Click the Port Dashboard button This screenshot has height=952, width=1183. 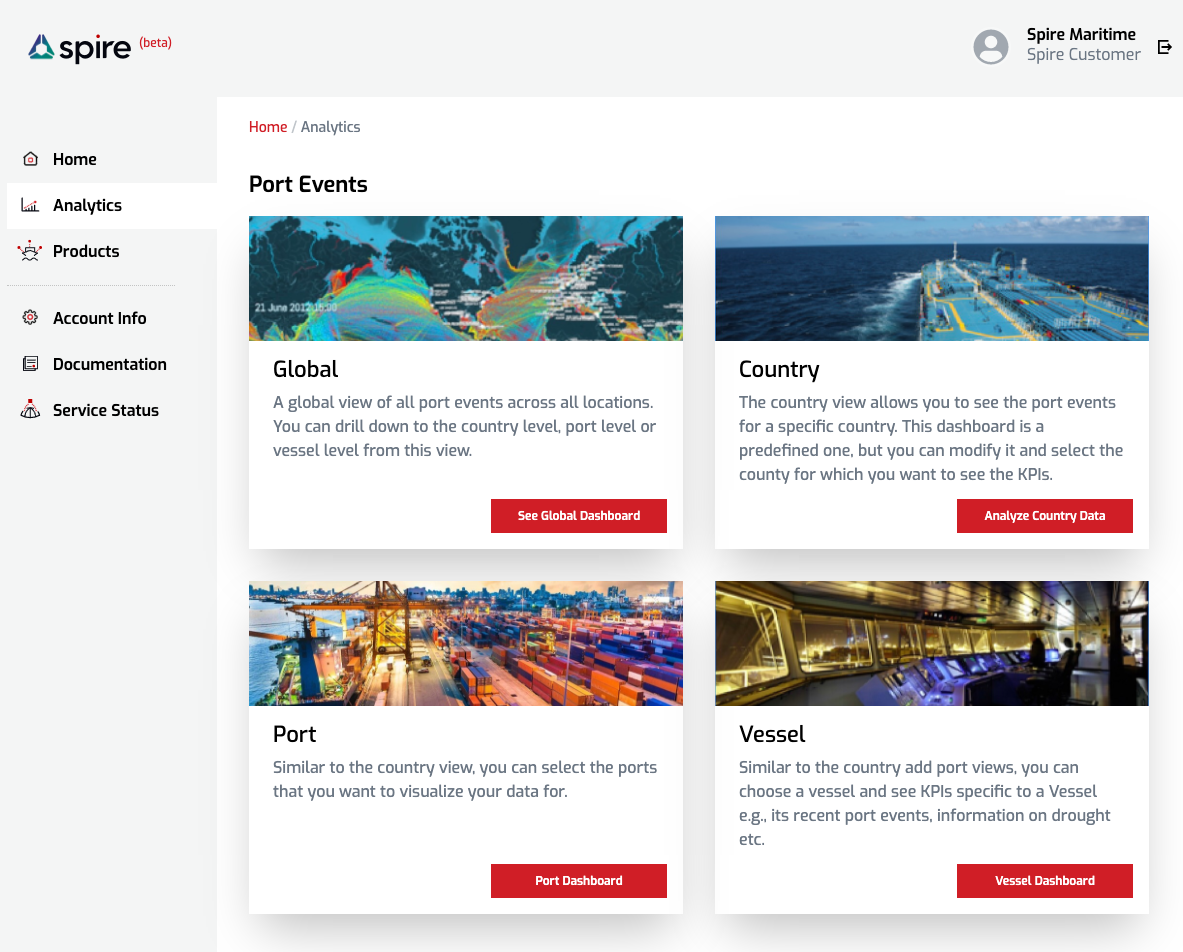click(x=579, y=881)
